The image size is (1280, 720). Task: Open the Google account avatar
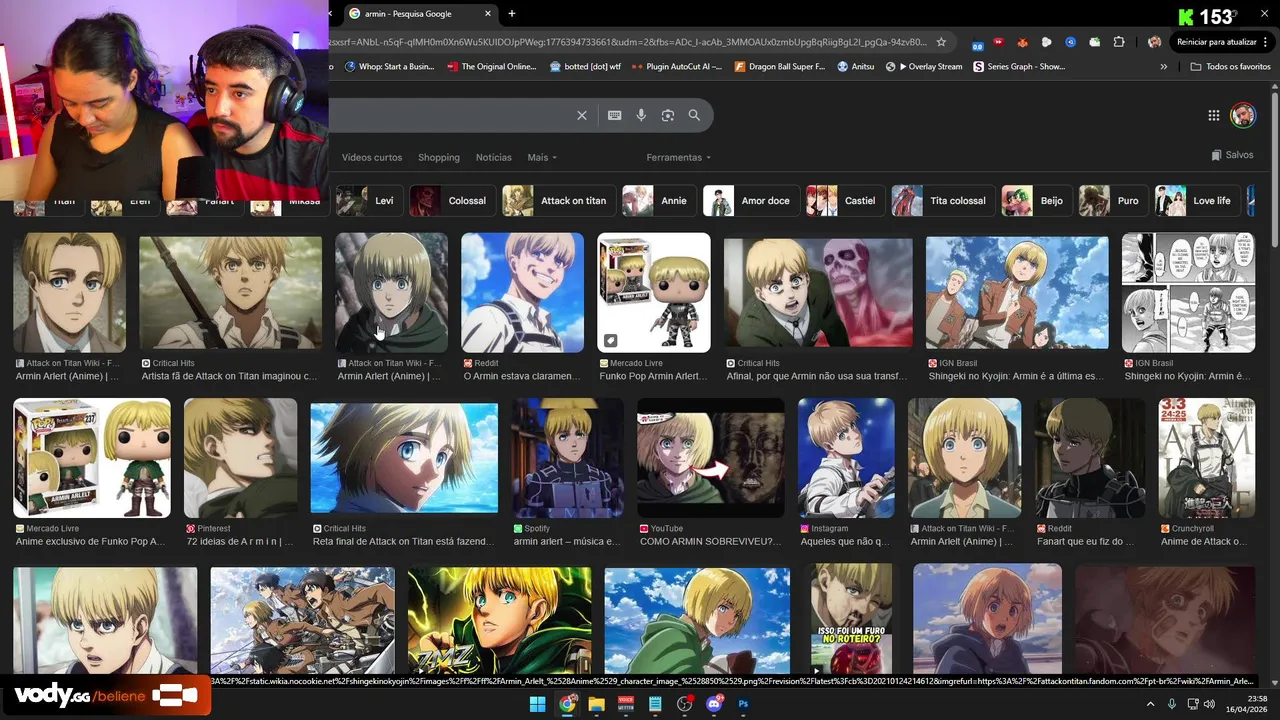[x=1243, y=115]
